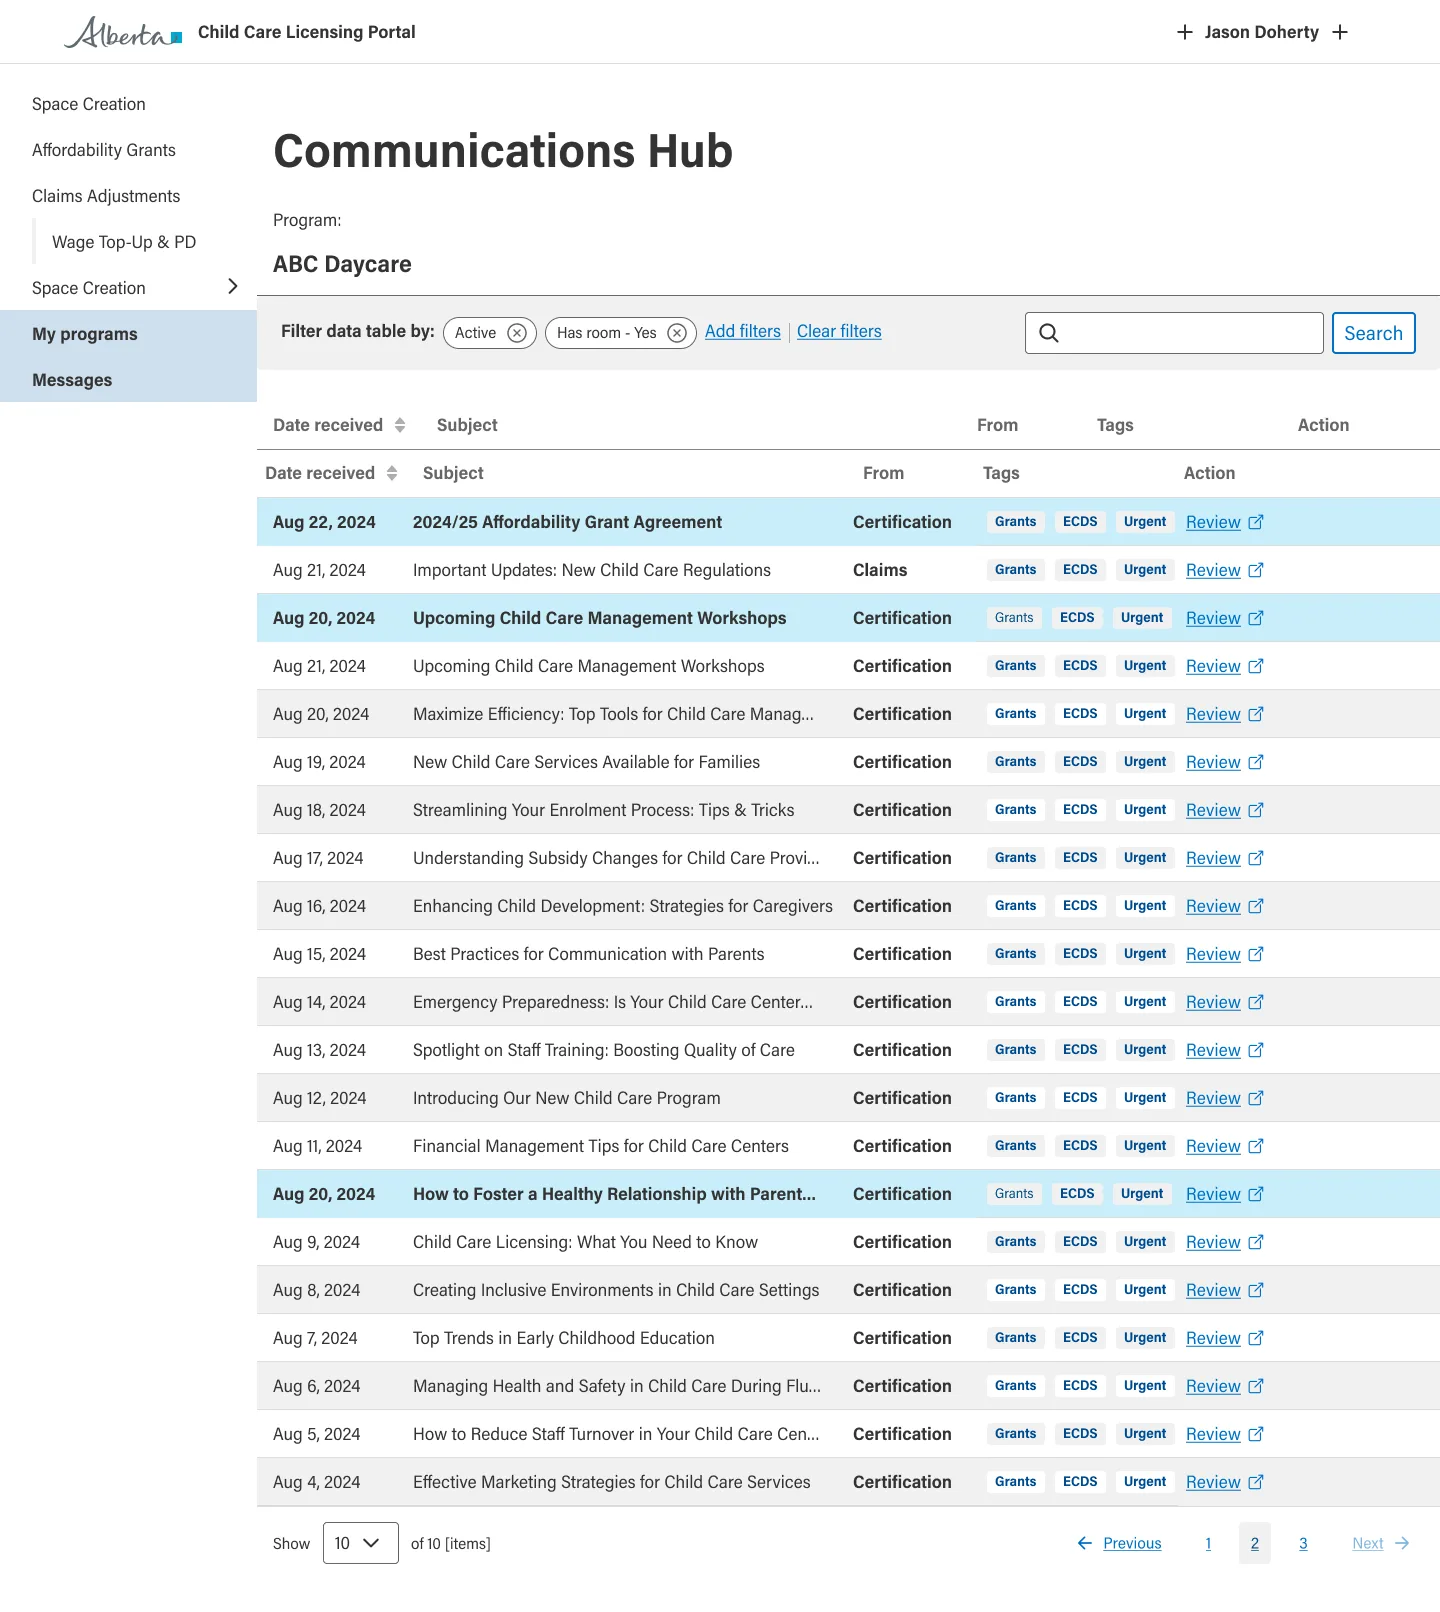
Task: Open Messages in sidebar
Action: (x=128, y=380)
